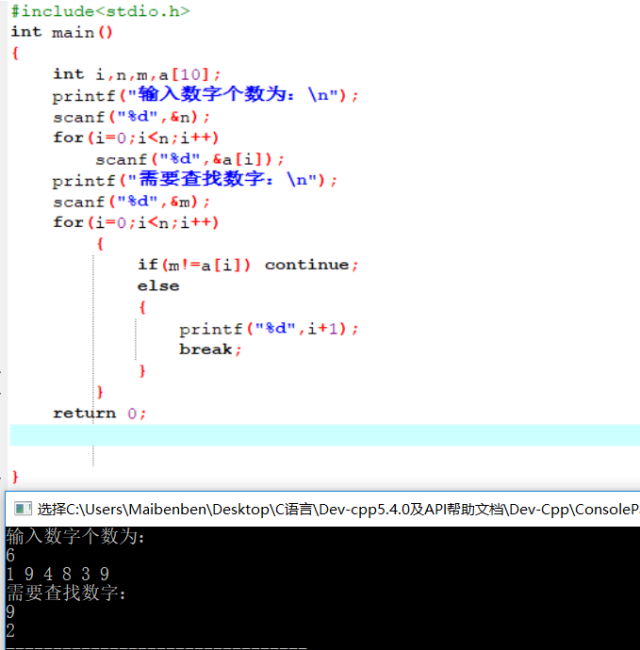Click the console window icon in title bar

click(22, 509)
